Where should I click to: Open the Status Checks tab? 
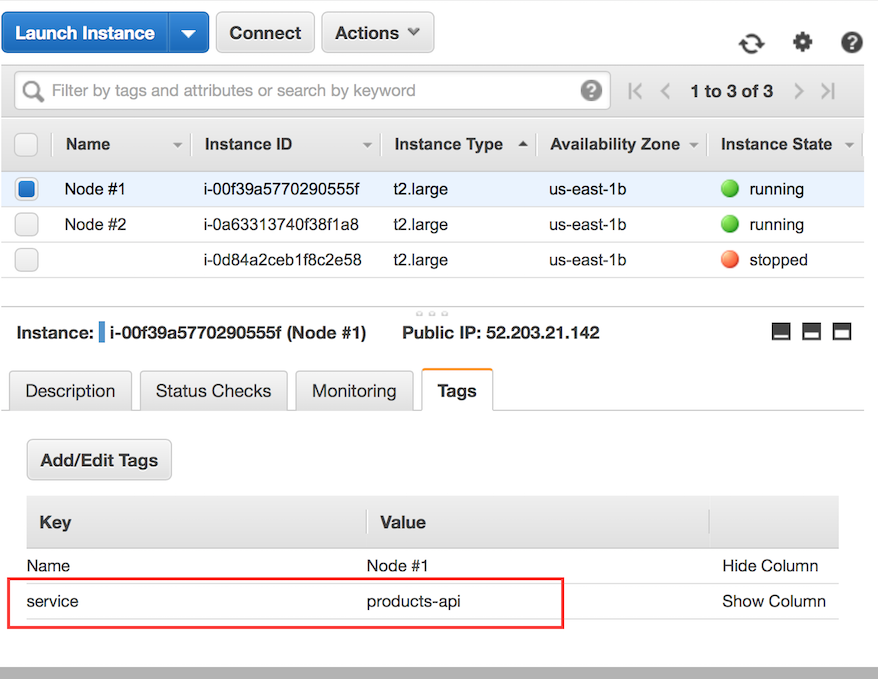[213, 390]
